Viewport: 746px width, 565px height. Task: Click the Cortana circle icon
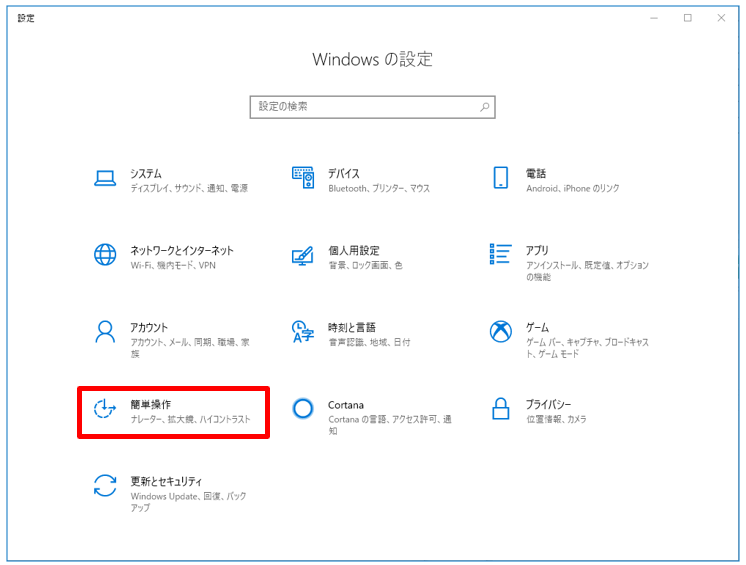pos(302,409)
